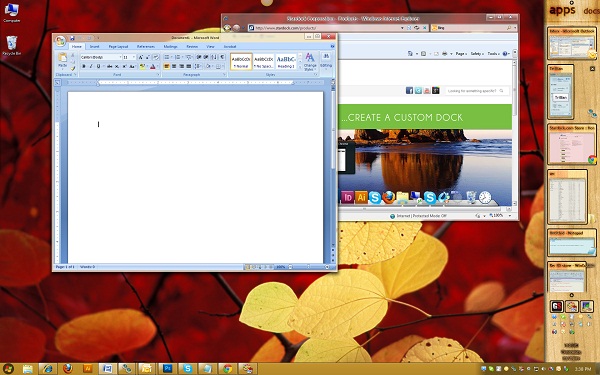Click Clear Formatting icon in Word
600x375 pixels.
[x=156, y=57]
